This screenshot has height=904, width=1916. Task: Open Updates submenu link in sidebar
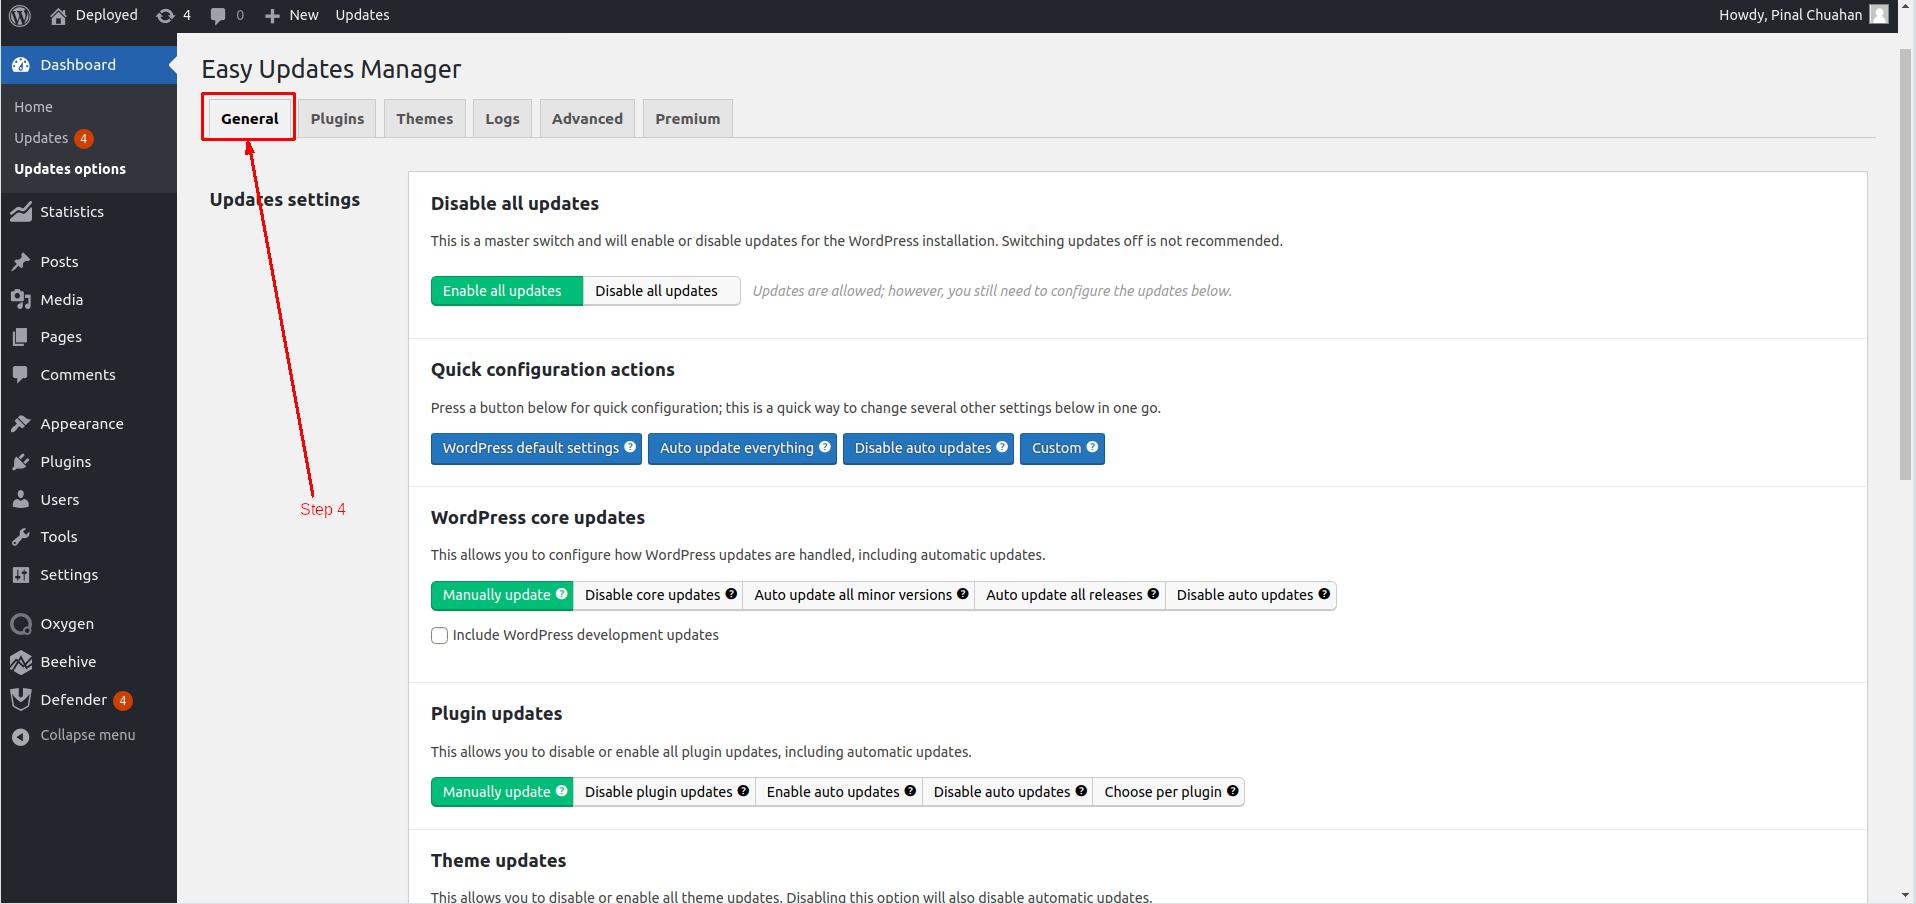coord(41,138)
